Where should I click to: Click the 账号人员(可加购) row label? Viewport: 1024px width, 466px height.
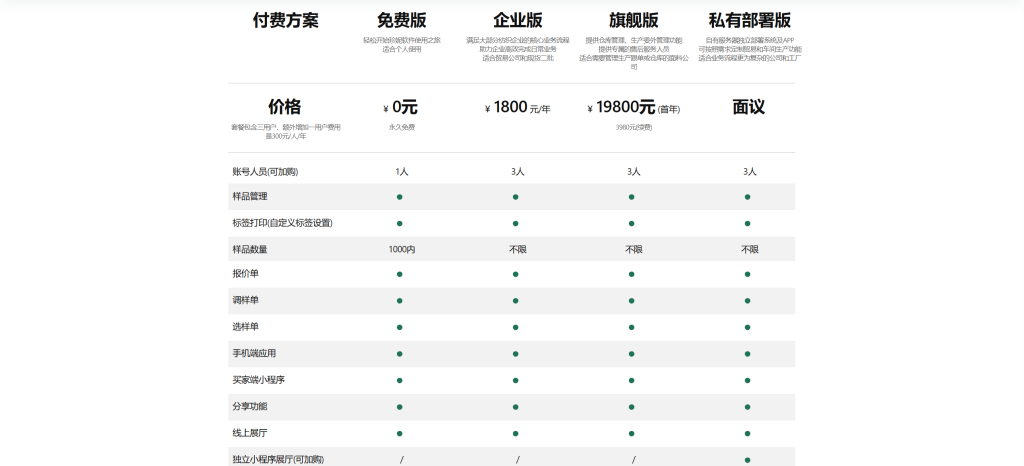click(265, 172)
